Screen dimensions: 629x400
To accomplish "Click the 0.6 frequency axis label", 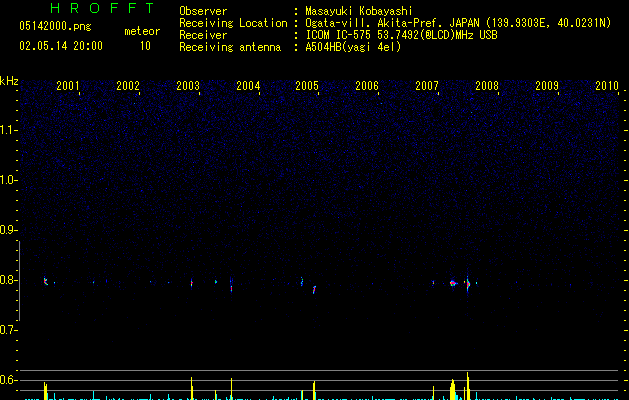I will (8, 380).
